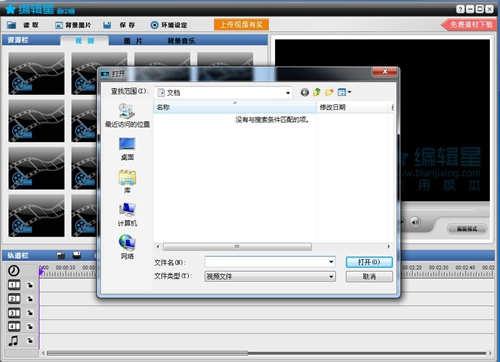Select the music note audio track icon
Image resolution: width=500 pixels, height=362 pixels.
point(13,341)
